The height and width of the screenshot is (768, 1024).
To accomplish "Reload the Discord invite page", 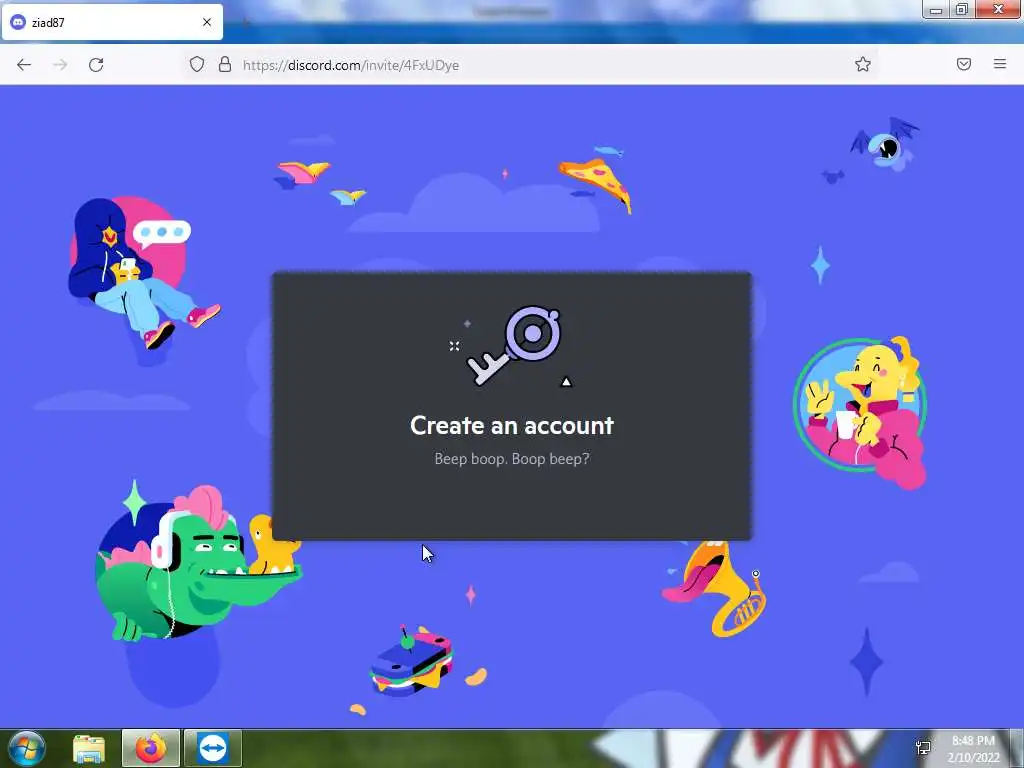I will pos(96,65).
